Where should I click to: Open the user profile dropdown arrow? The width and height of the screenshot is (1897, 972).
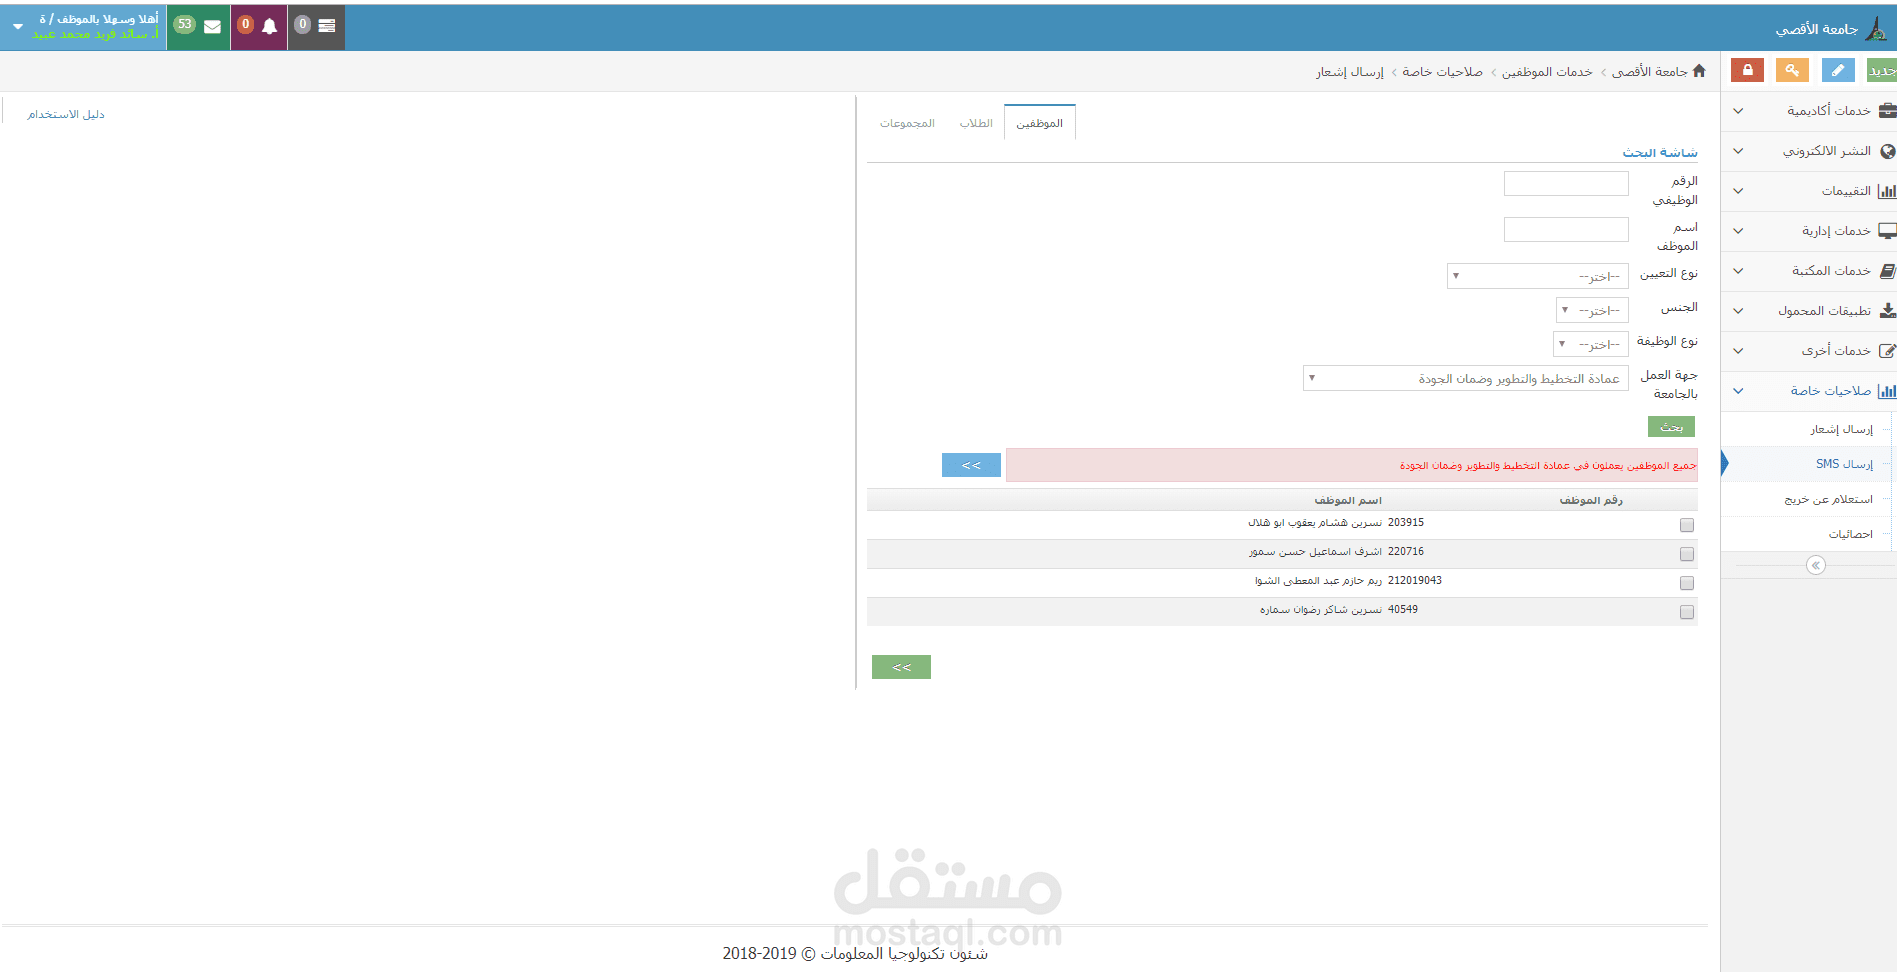pyautogui.click(x=18, y=27)
